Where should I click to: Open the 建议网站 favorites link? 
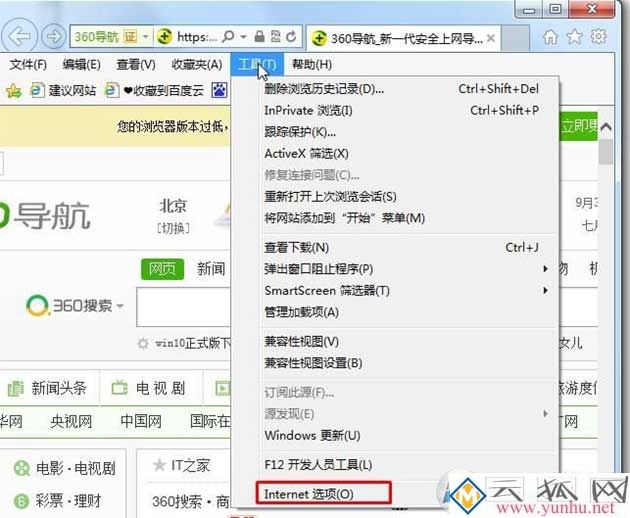[x=64, y=90]
